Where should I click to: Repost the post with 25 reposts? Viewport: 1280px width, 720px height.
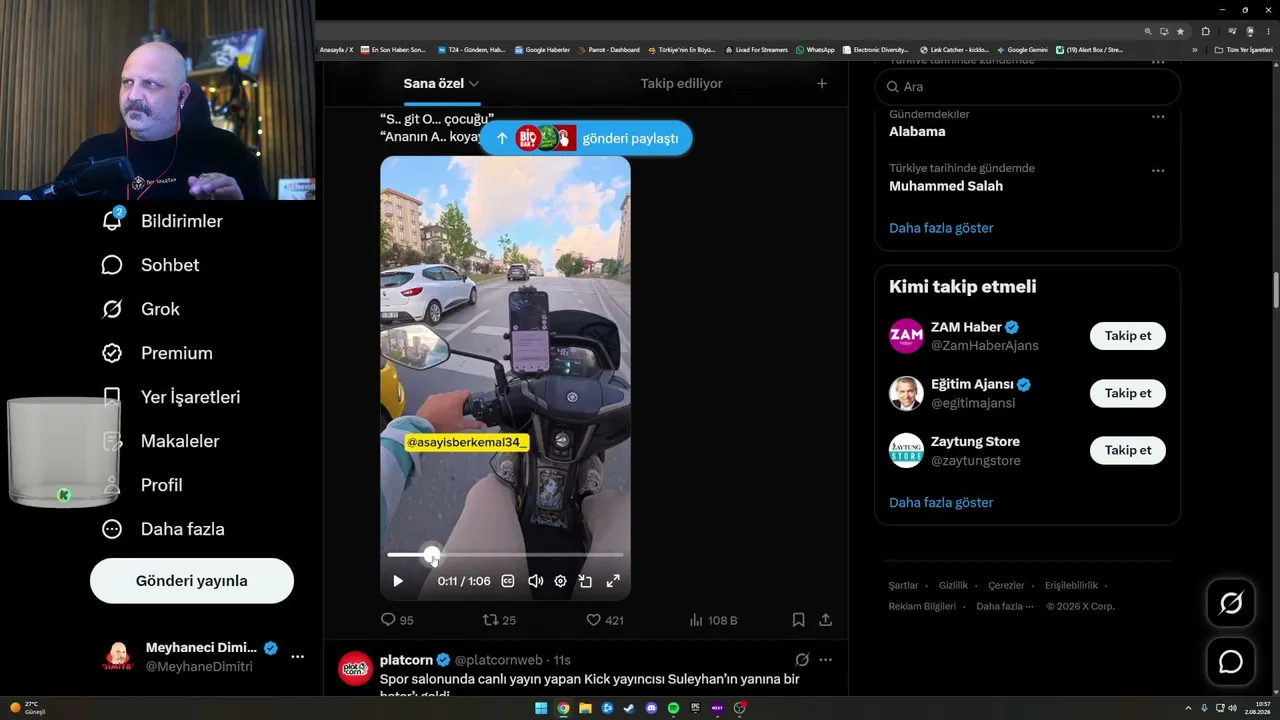coord(499,620)
